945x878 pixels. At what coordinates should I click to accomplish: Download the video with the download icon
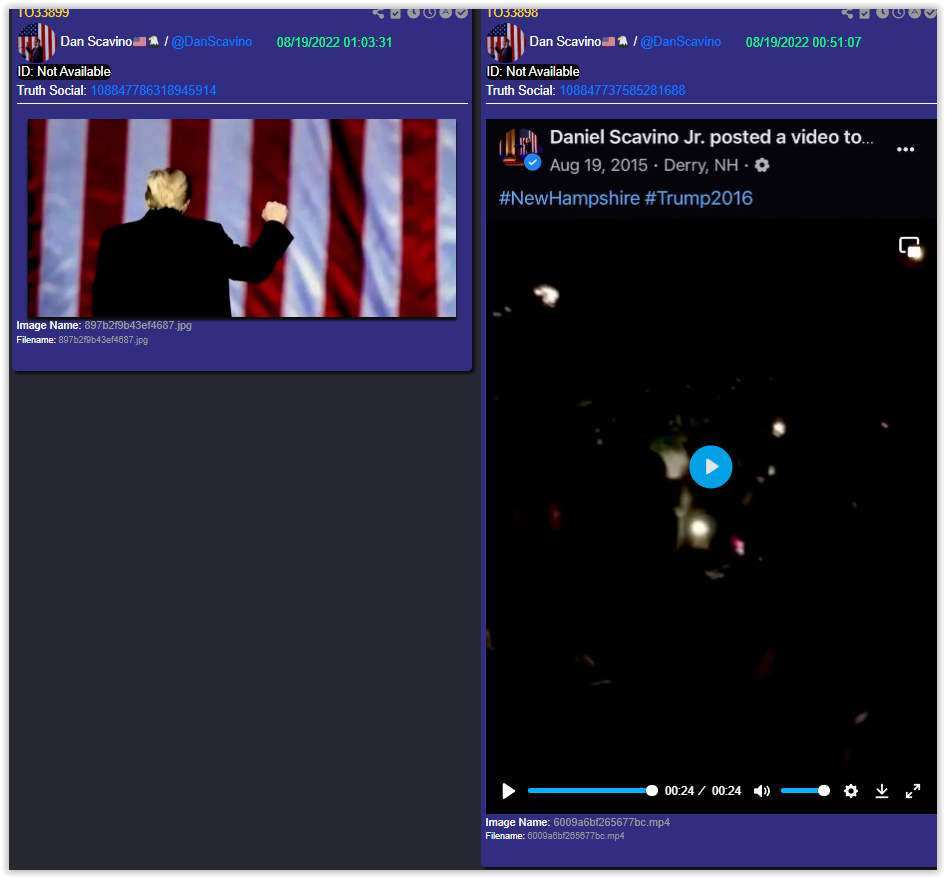pyautogui.click(x=882, y=791)
